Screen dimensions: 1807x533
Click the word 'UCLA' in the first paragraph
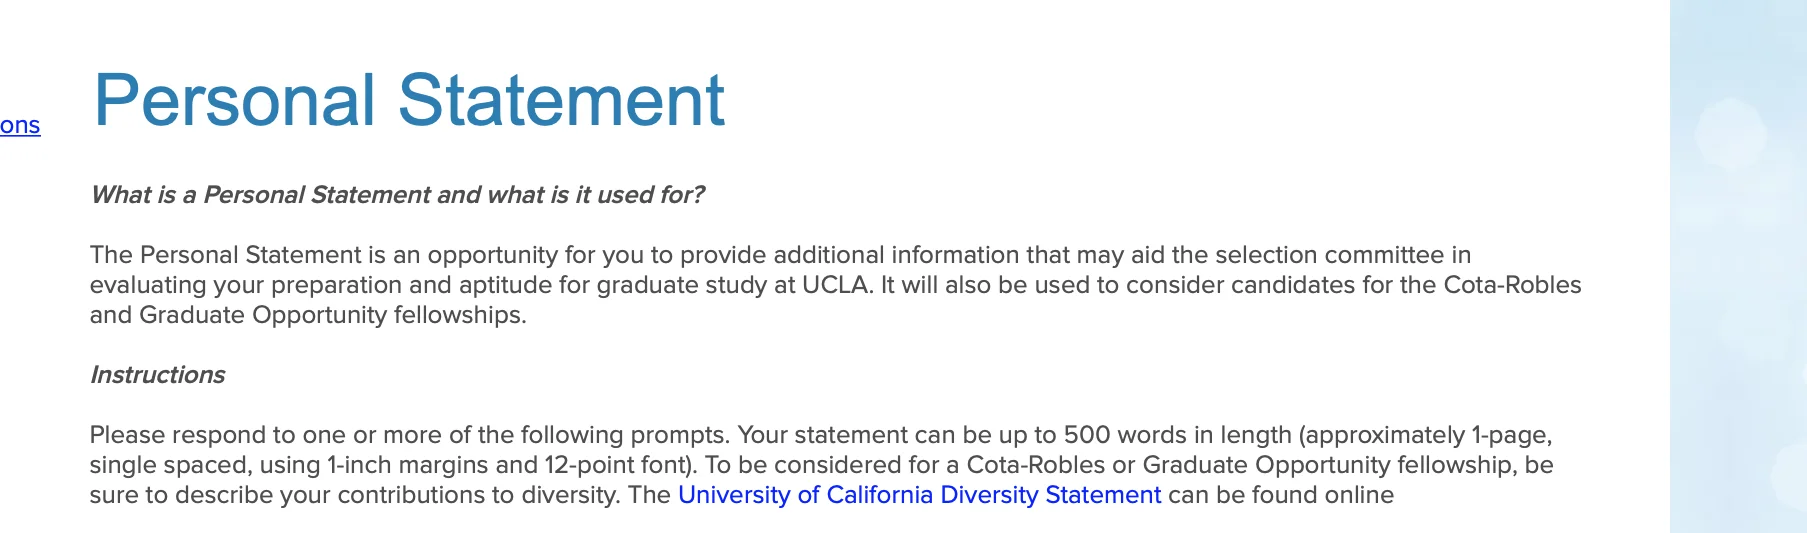(836, 285)
